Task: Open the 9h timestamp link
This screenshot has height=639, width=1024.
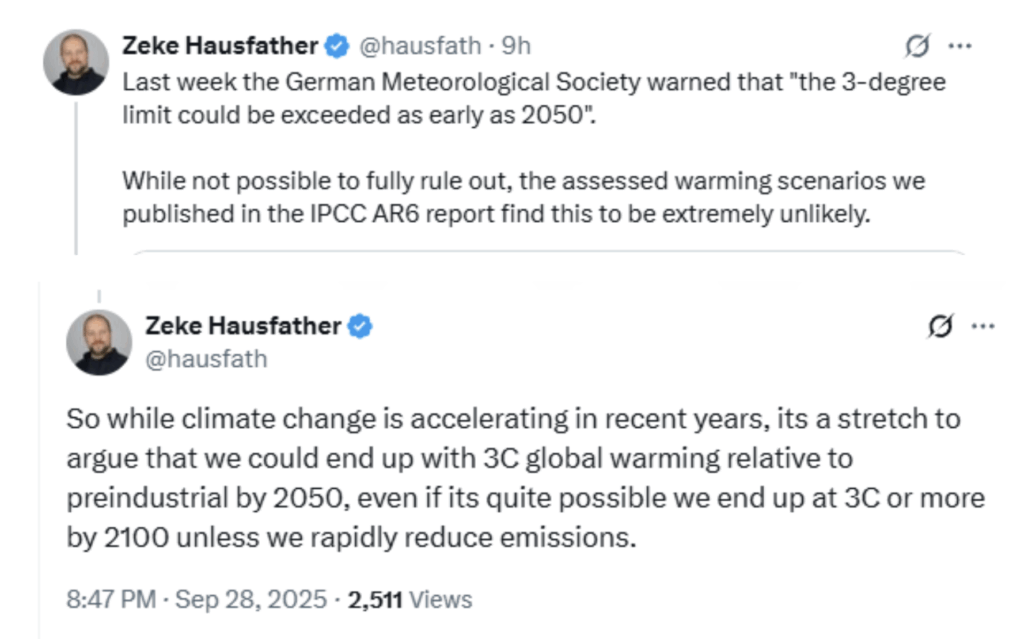Action: coord(516,46)
